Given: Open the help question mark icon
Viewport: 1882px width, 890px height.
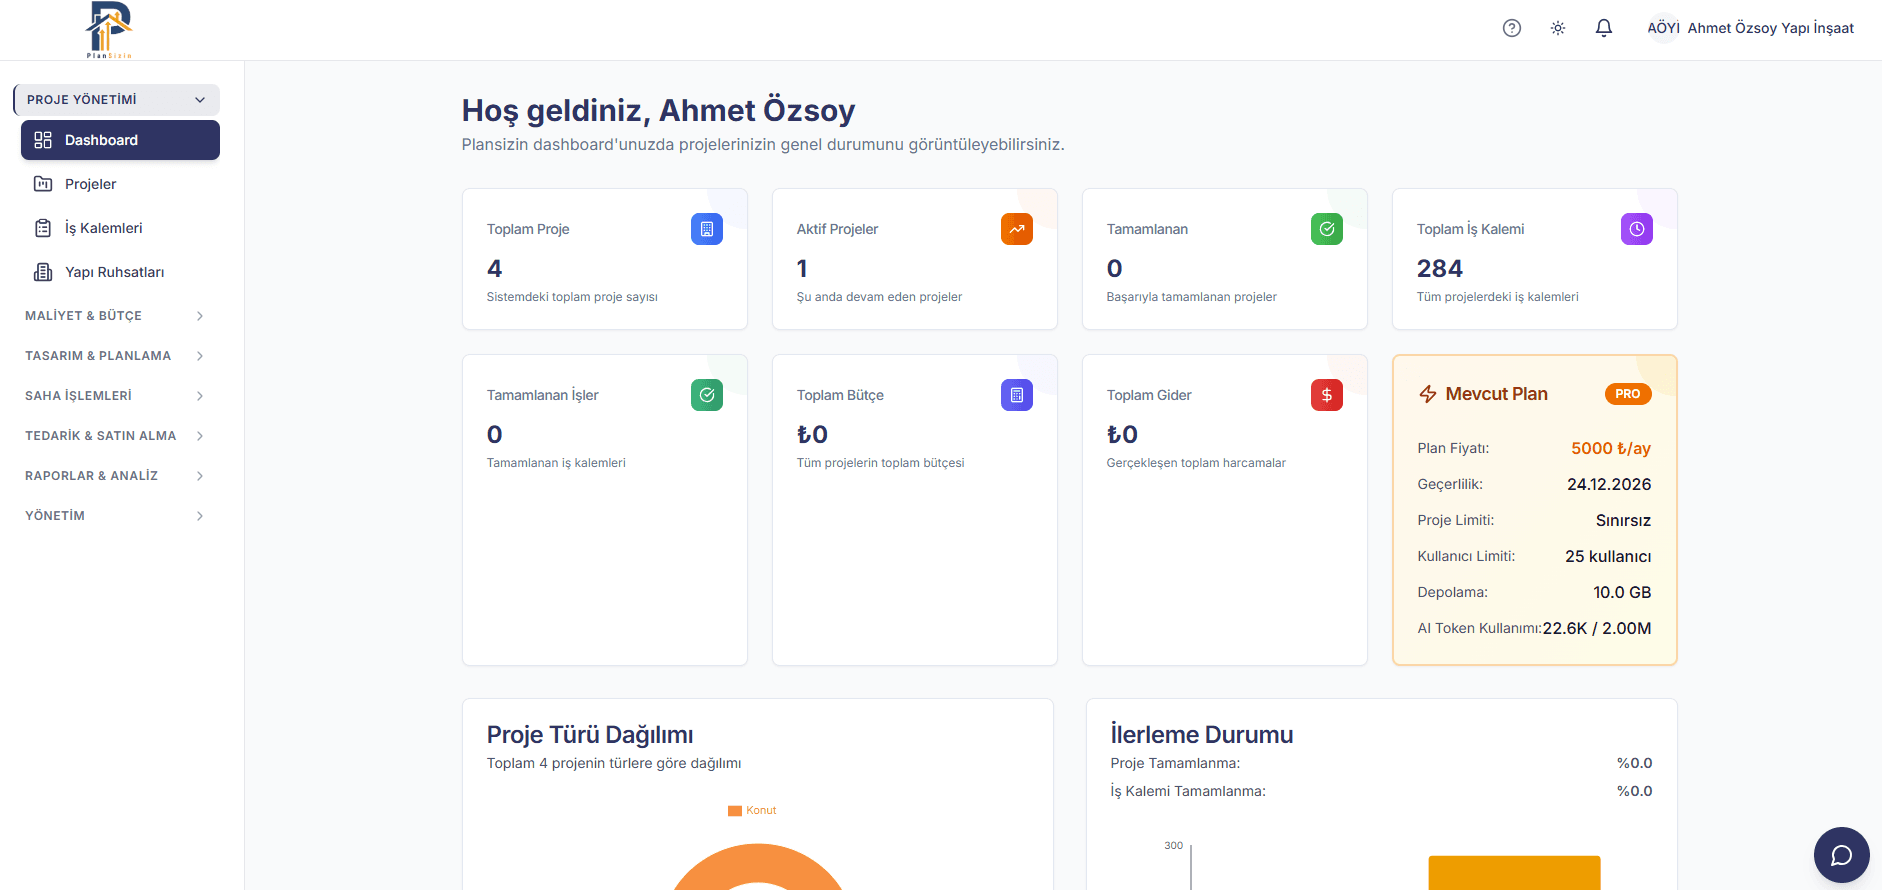Looking at the screenshot, I should 1512,28.
